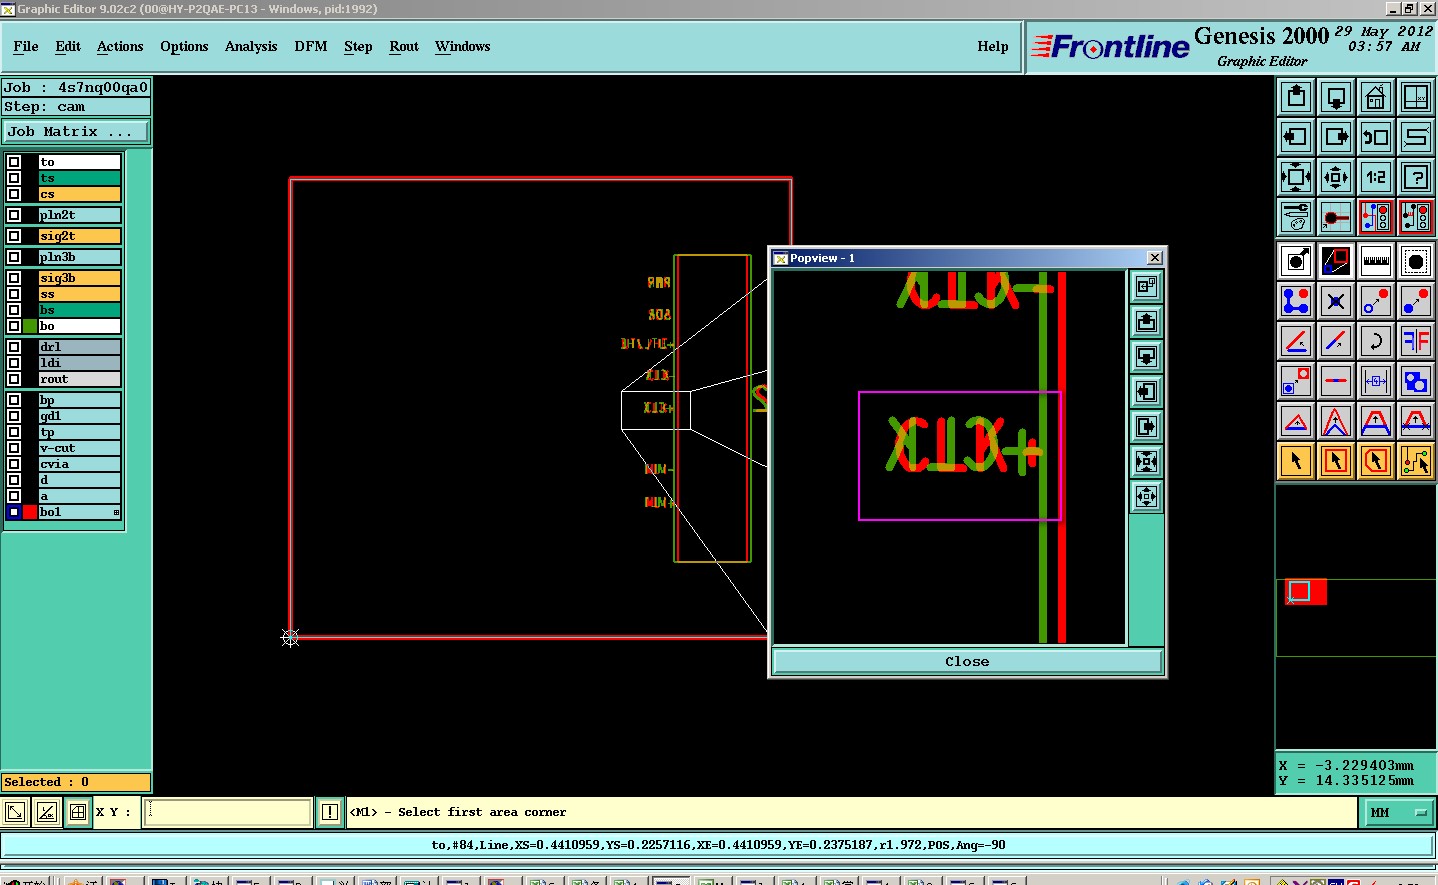Click the X Y coordinate input field

point(228,812)
